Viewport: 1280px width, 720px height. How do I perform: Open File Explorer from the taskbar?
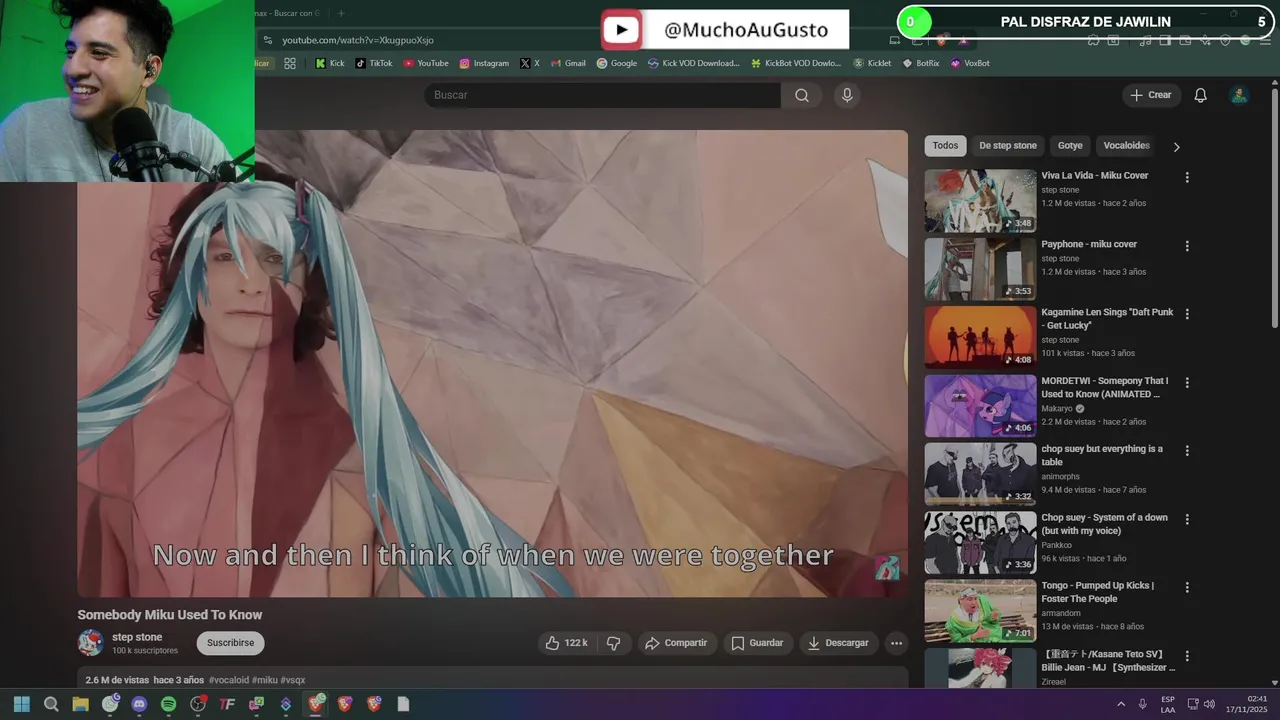click(80, 704)
